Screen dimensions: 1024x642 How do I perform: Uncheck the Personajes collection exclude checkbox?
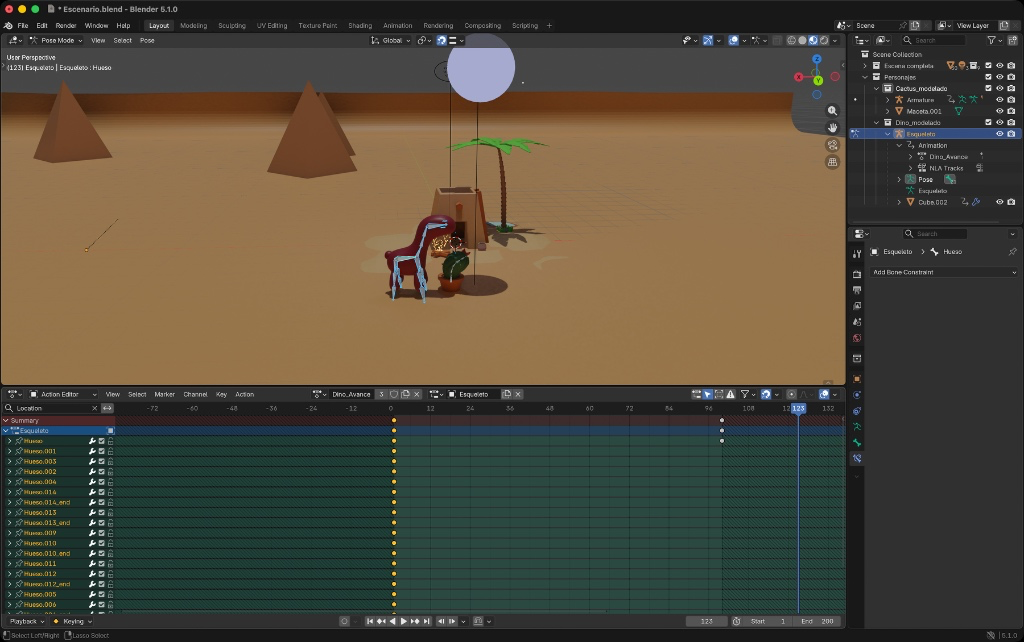point(988,77)
